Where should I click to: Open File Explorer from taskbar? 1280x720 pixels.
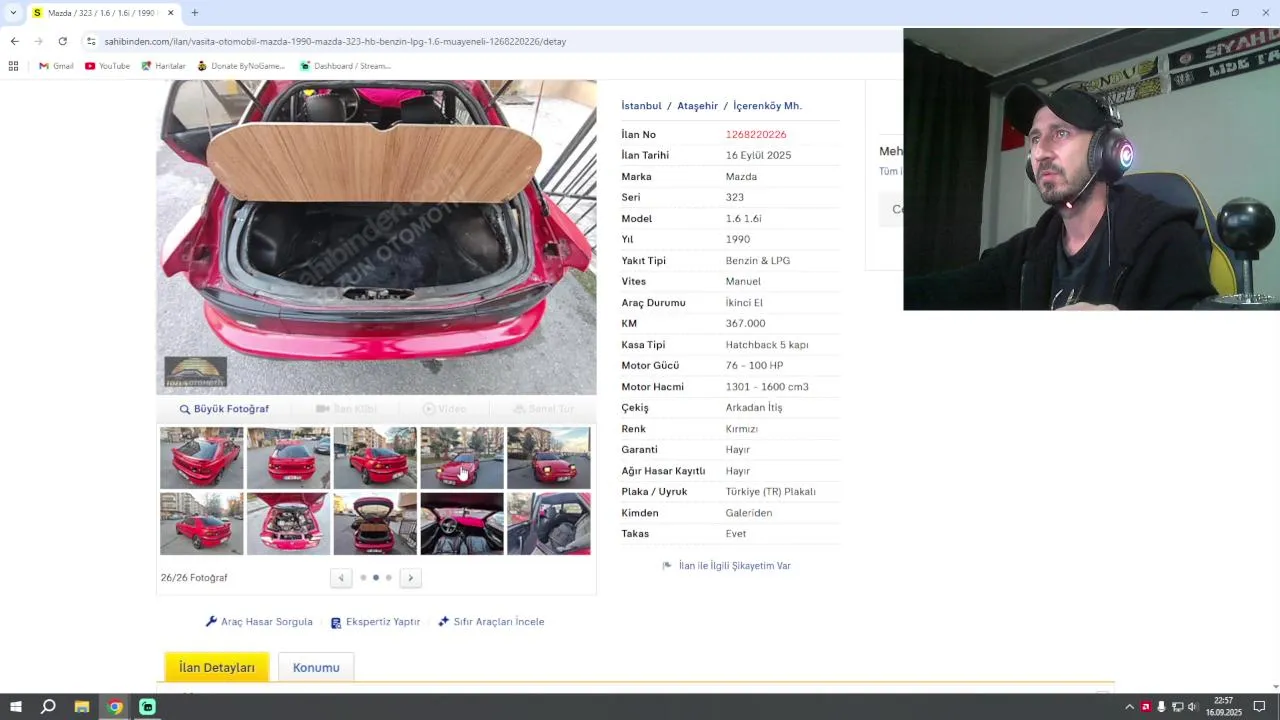coord(82,707)
